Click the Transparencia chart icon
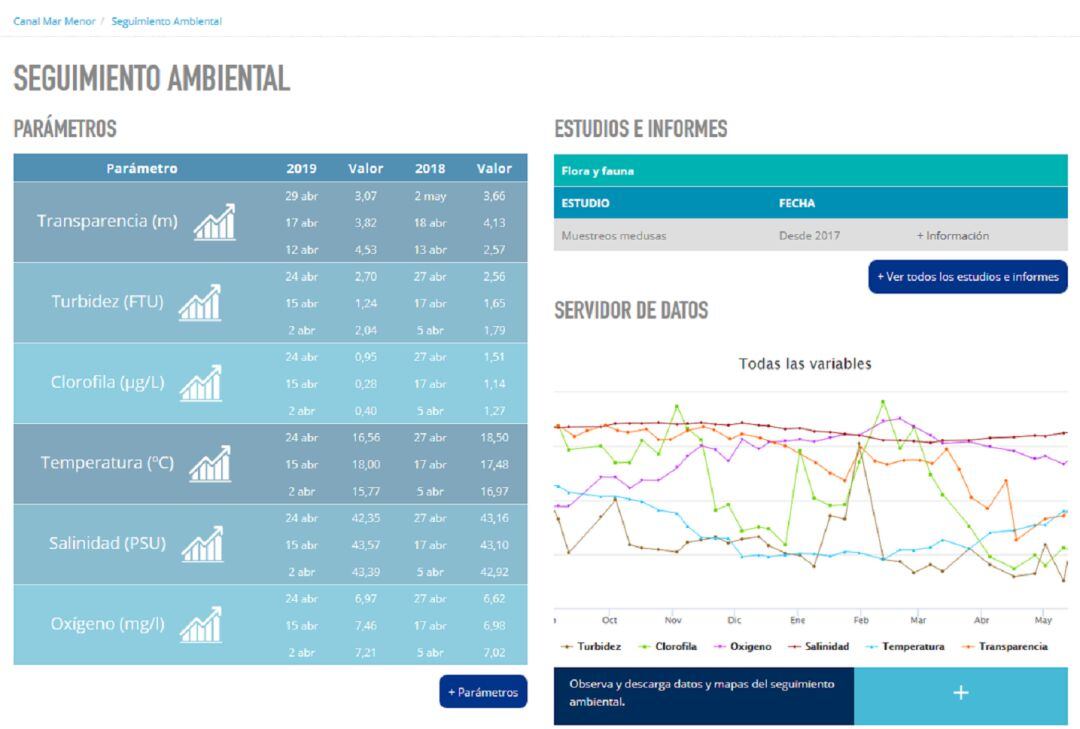 coord(214,222)
